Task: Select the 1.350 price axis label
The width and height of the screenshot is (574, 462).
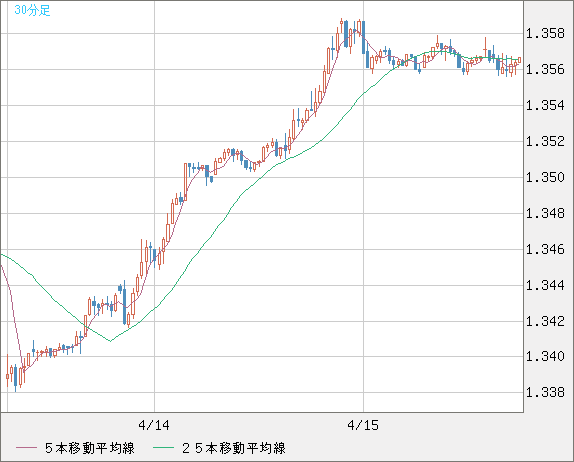Action: (x=545, y=178)
